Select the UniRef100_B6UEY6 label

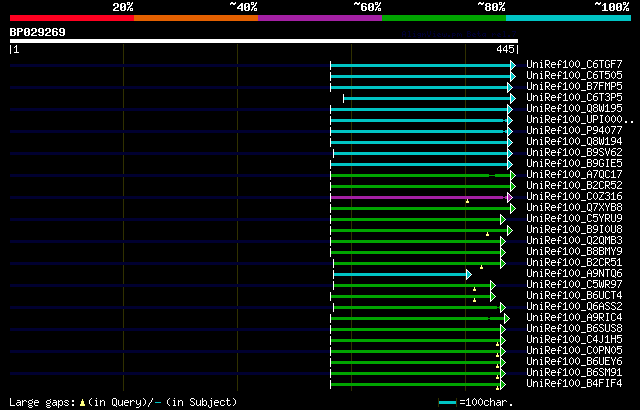point(574,362)
